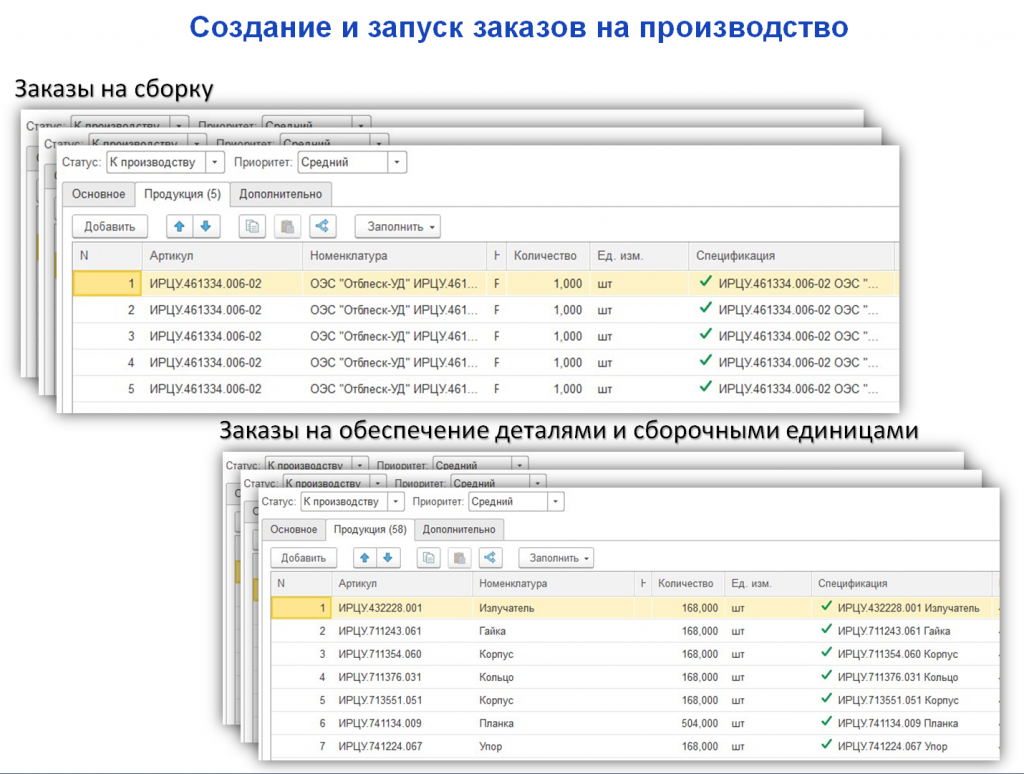1024x774 pixels.
Task: Click the paste icon in the Продукция (58) window
Action: (x=460, y=558)
